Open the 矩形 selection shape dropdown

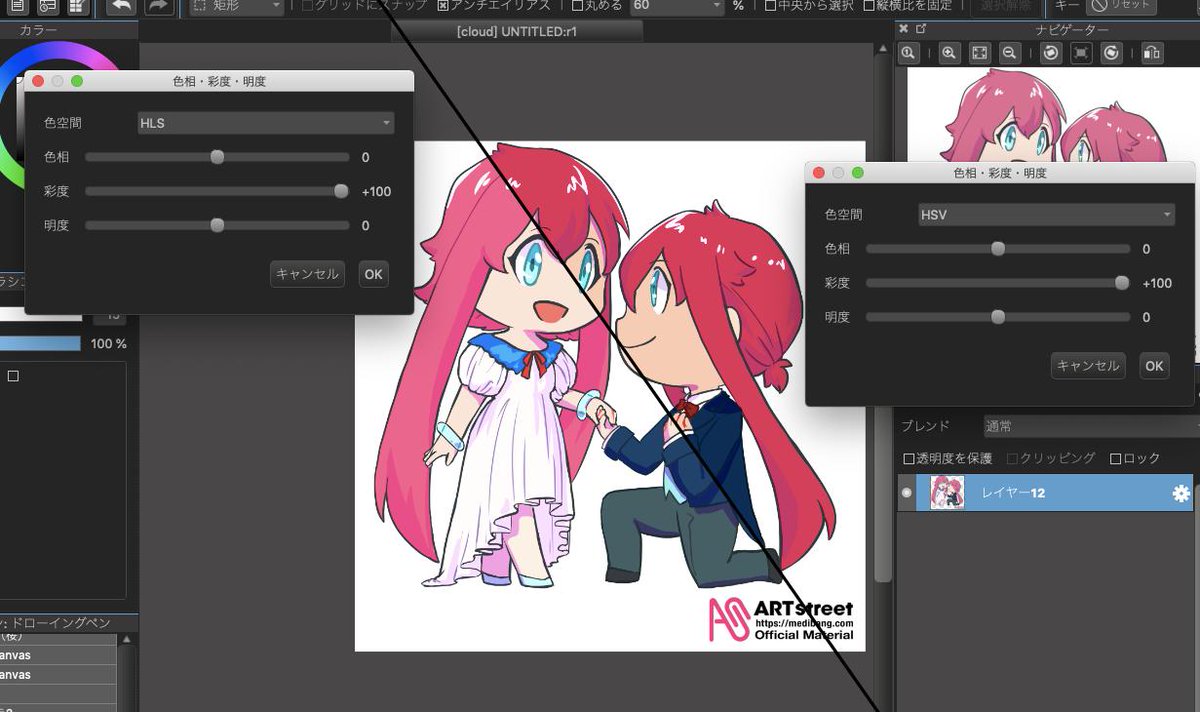tap(237, 6)
